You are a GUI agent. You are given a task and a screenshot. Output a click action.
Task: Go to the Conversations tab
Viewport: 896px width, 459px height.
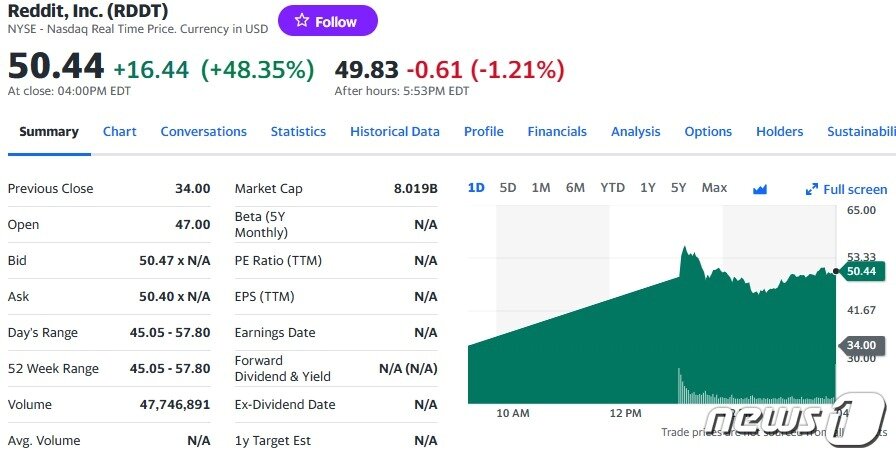tap(203, 132)
